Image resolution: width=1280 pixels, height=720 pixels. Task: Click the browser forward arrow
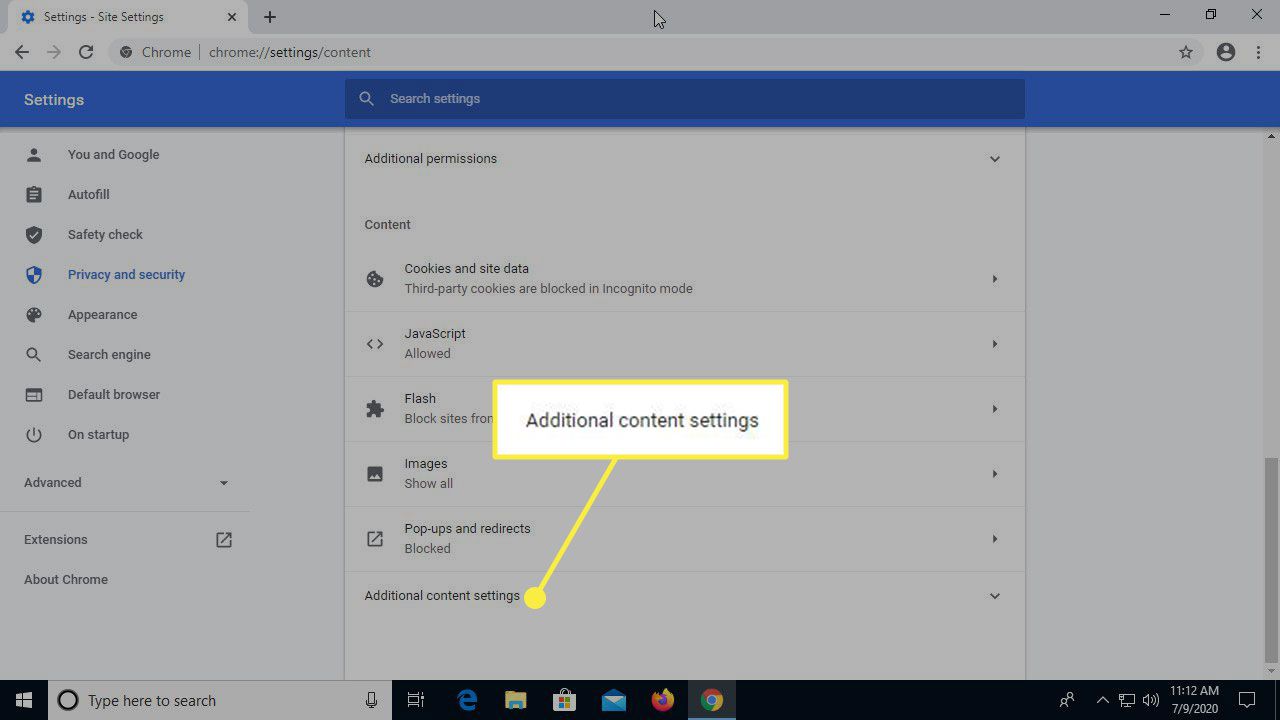click(54, 52)
